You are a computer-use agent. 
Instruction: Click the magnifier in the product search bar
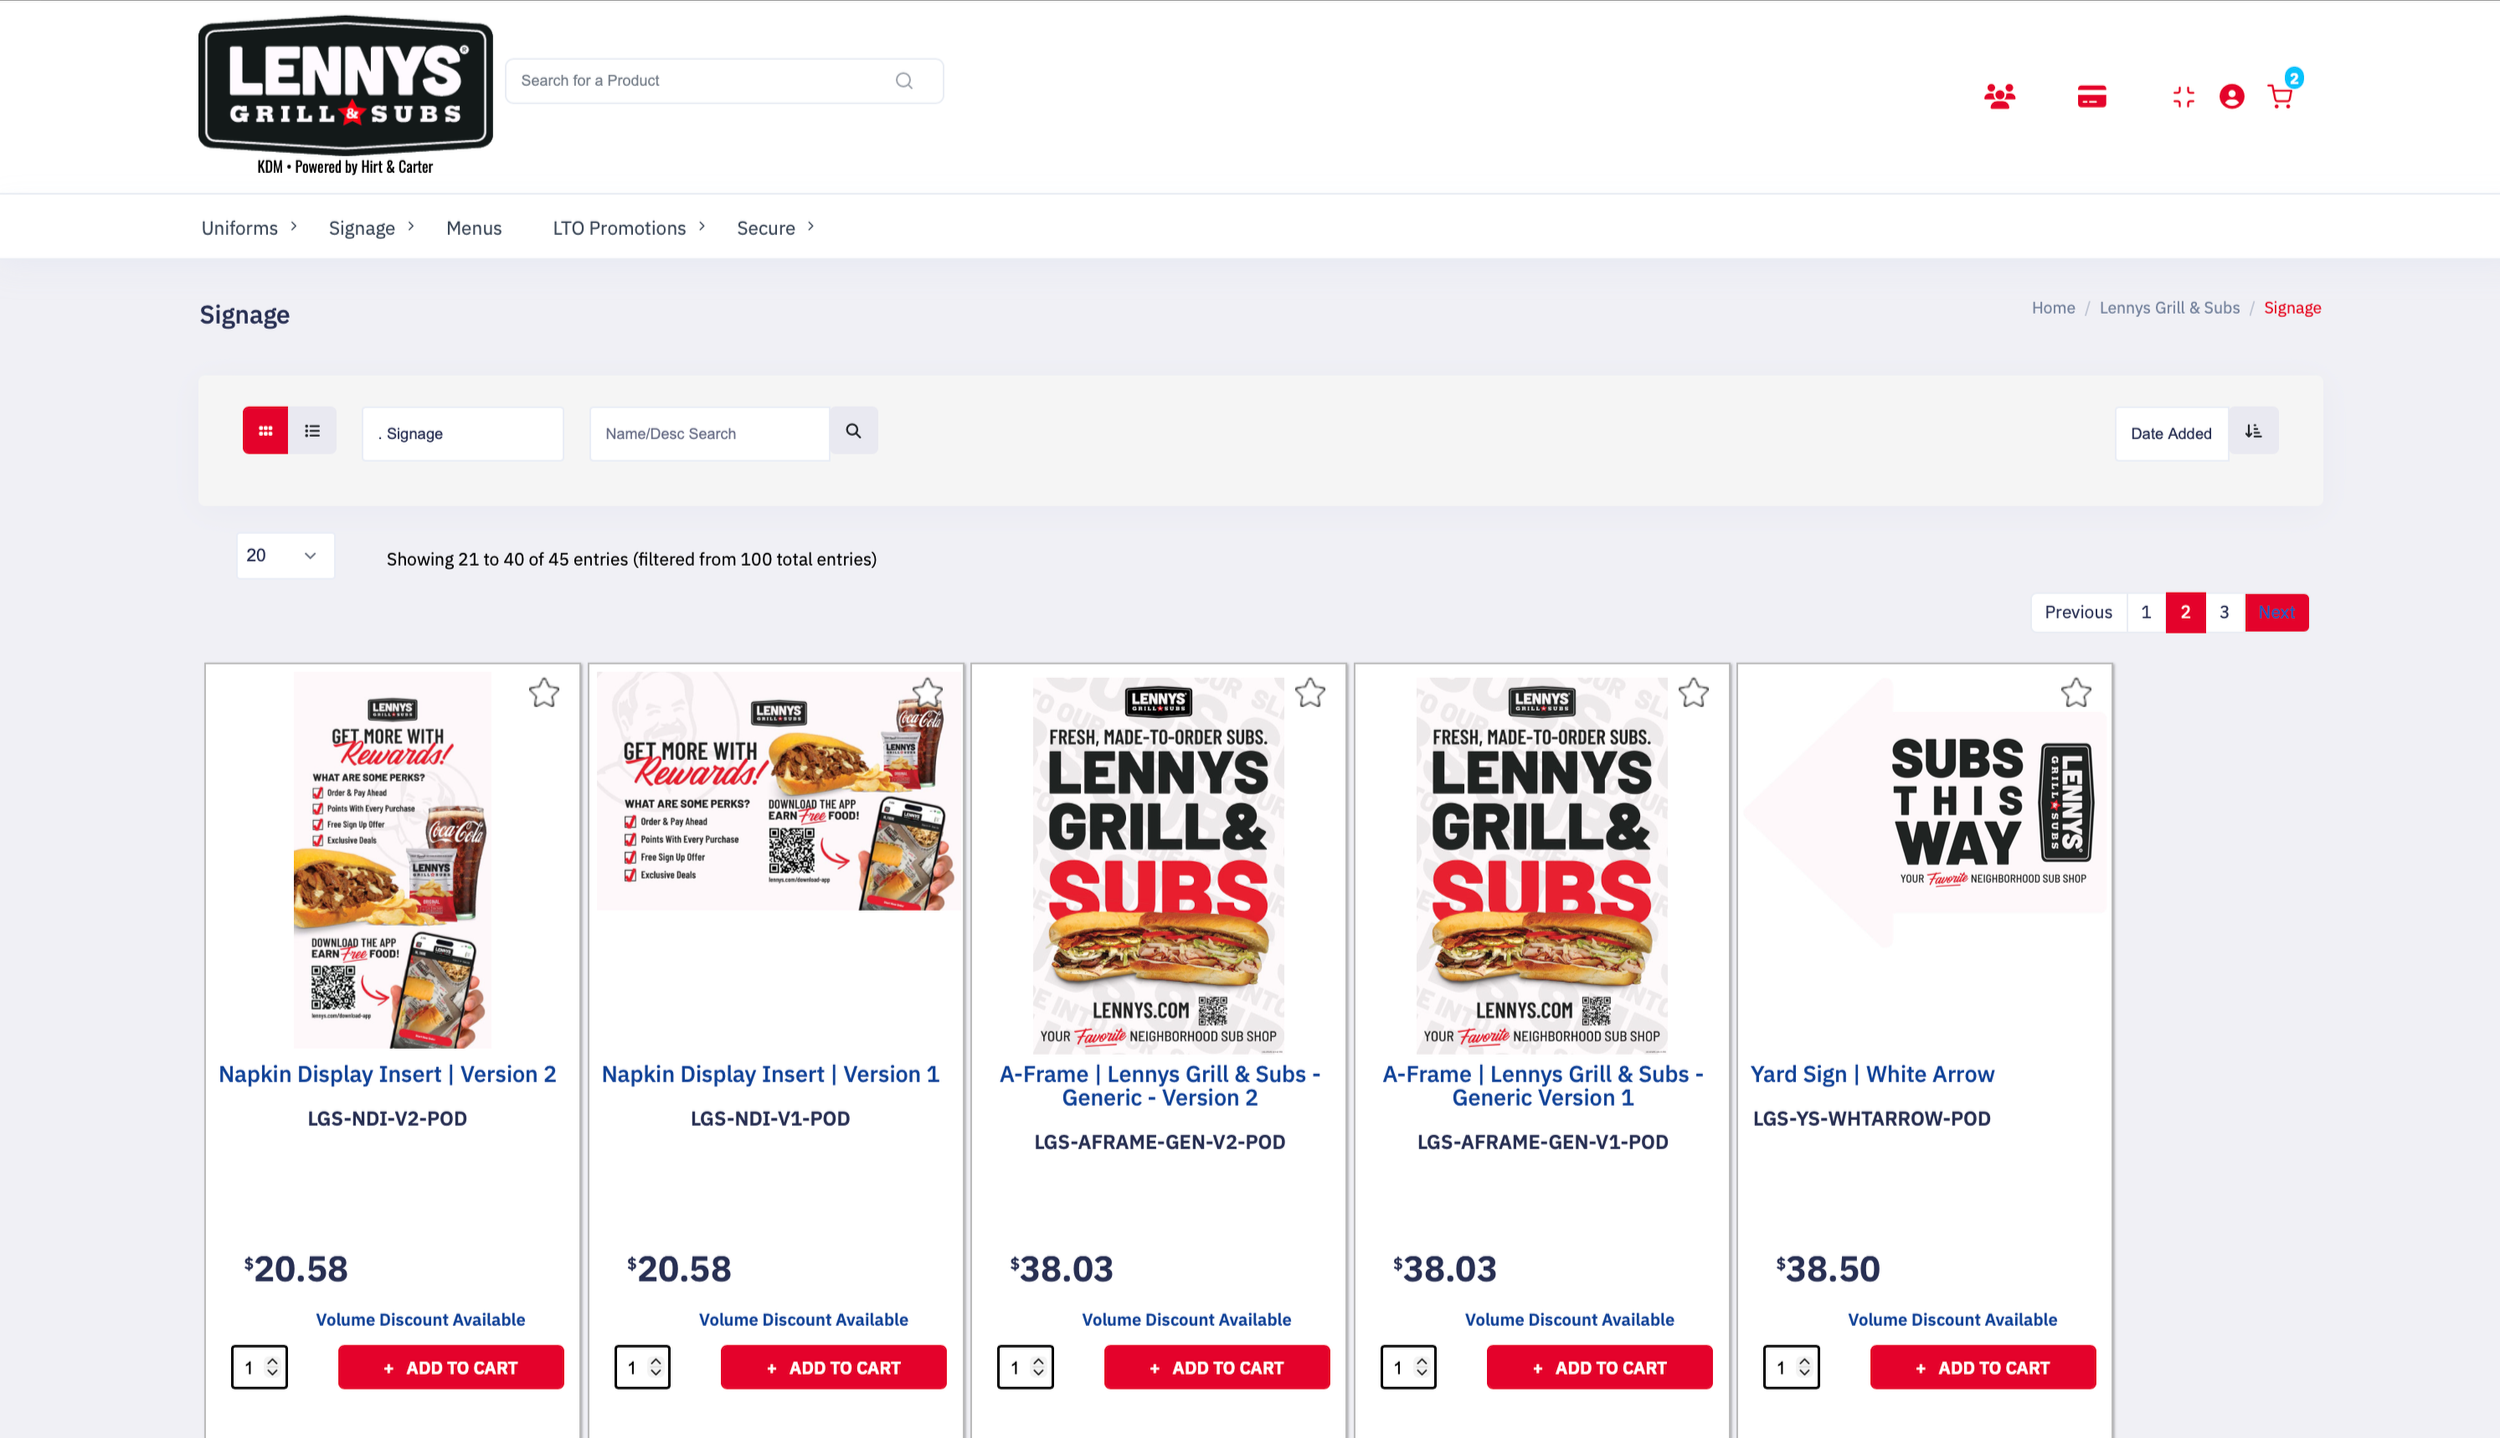click(x=904, y=81)
